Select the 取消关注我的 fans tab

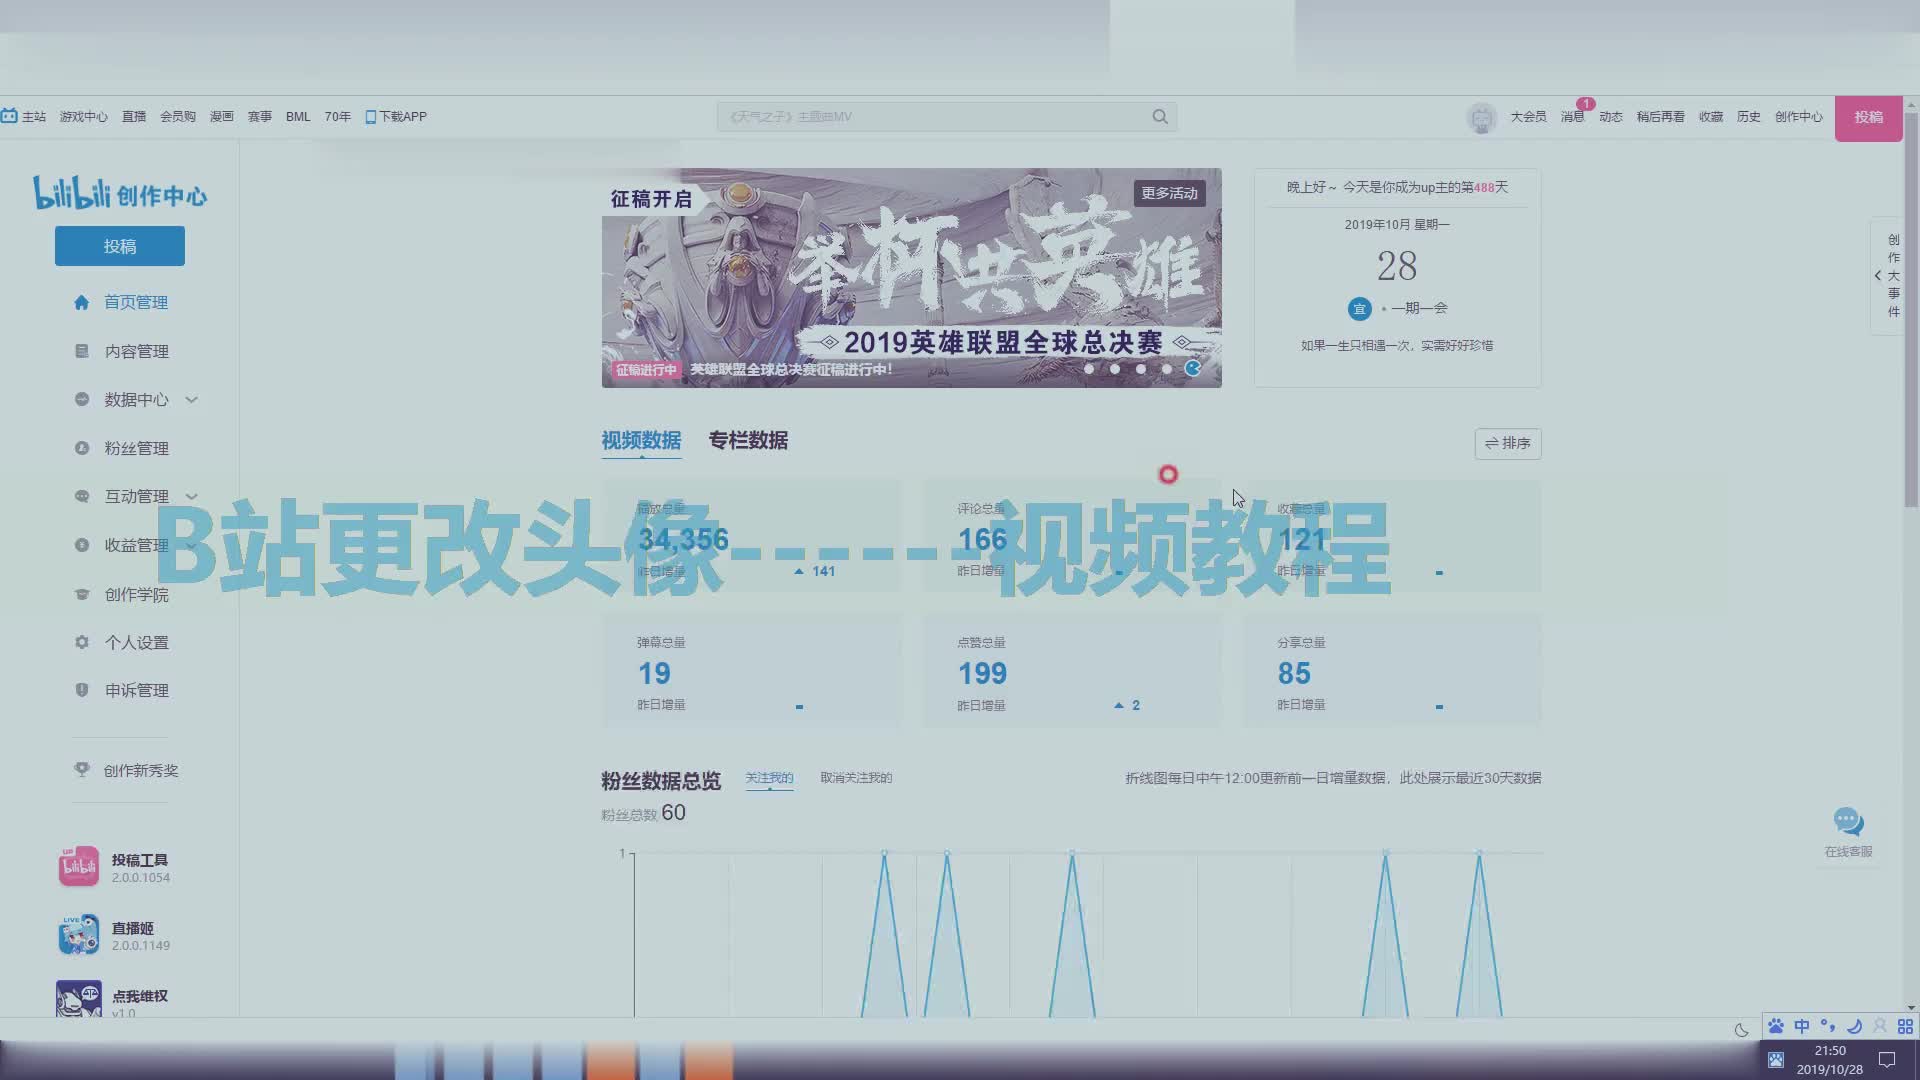(x=856, y=778)
